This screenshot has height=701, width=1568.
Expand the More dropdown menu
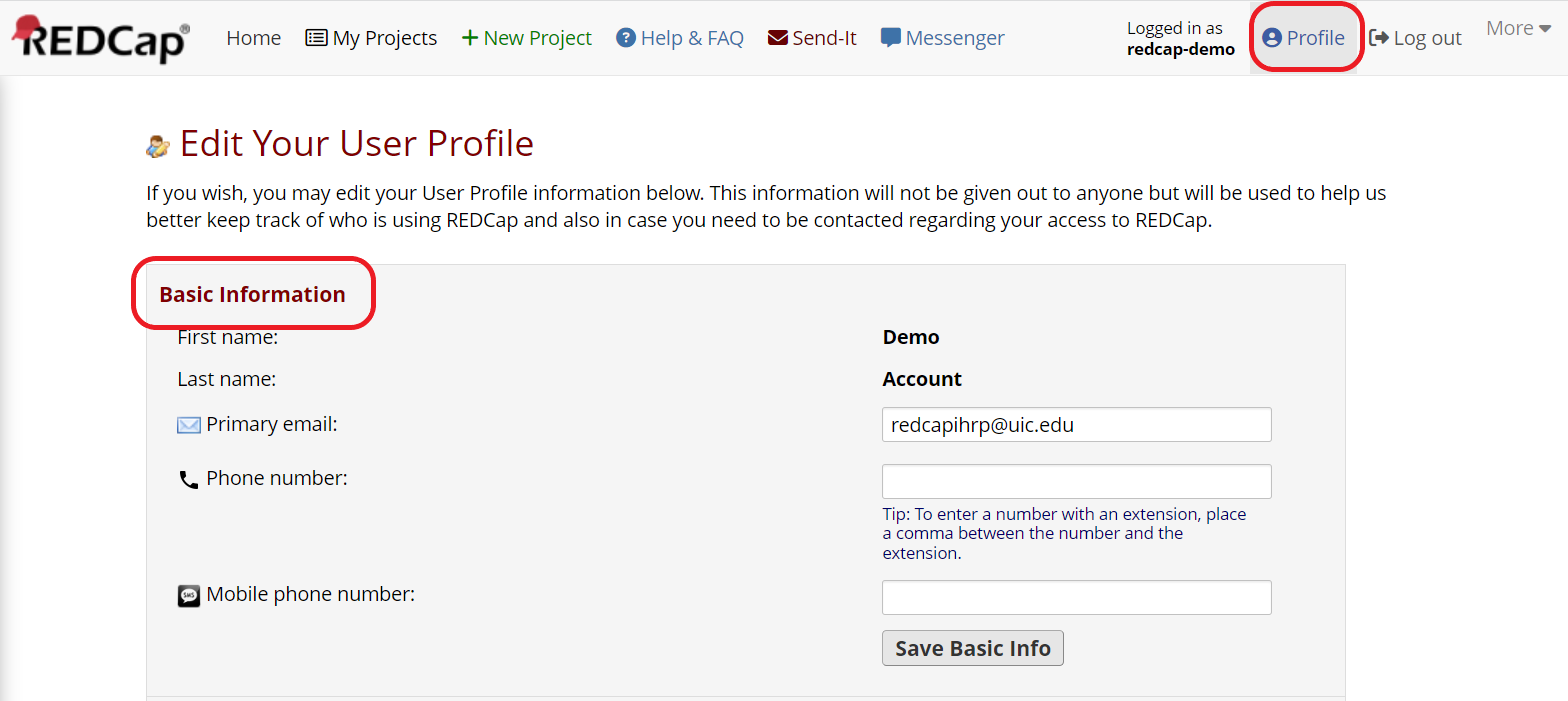pyautogui.click(x=1517, y=28)
